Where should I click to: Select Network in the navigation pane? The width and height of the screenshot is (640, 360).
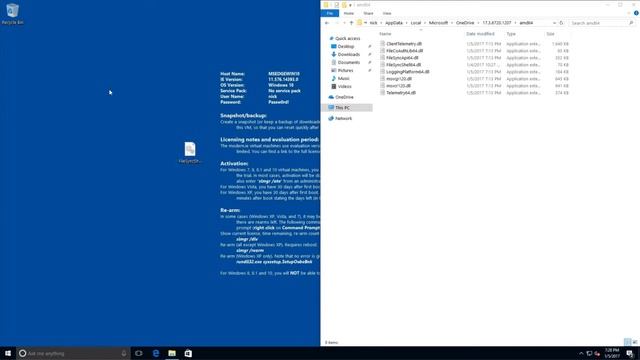(x=343, y=118)
